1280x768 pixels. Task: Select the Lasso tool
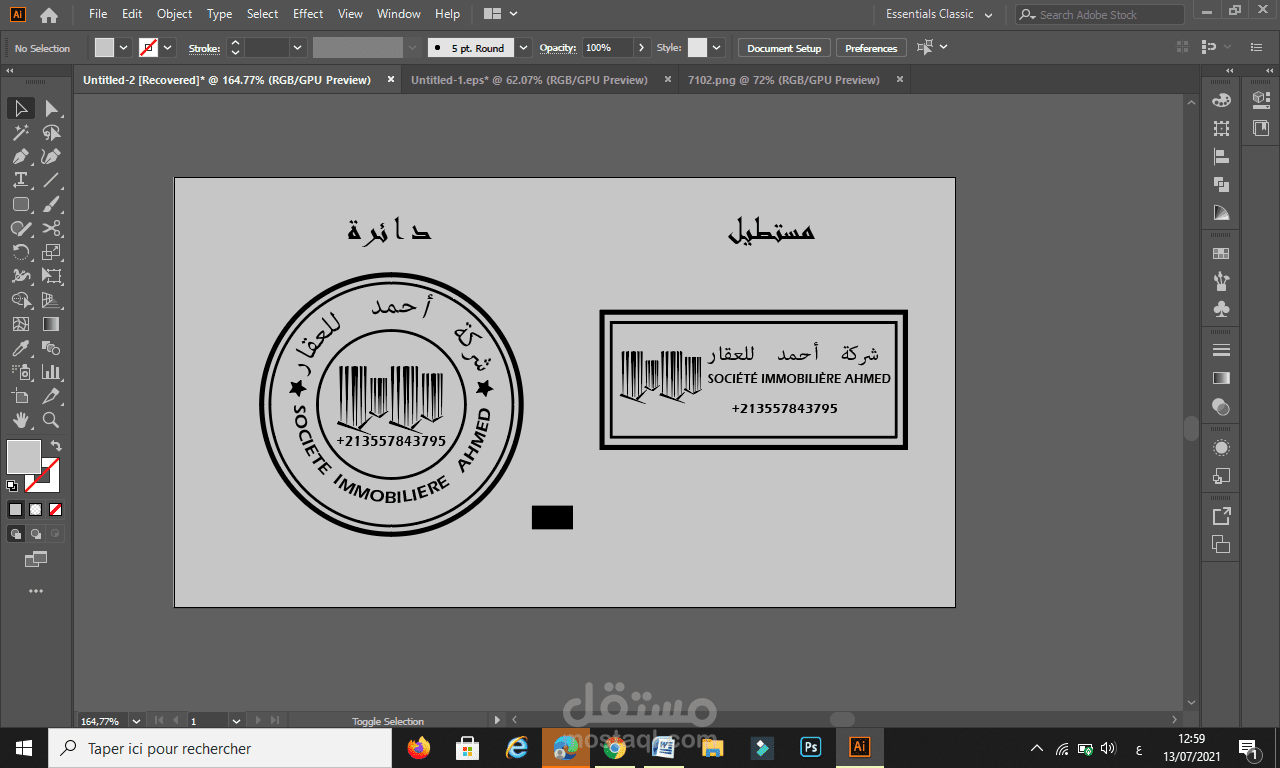pos(52,132)
